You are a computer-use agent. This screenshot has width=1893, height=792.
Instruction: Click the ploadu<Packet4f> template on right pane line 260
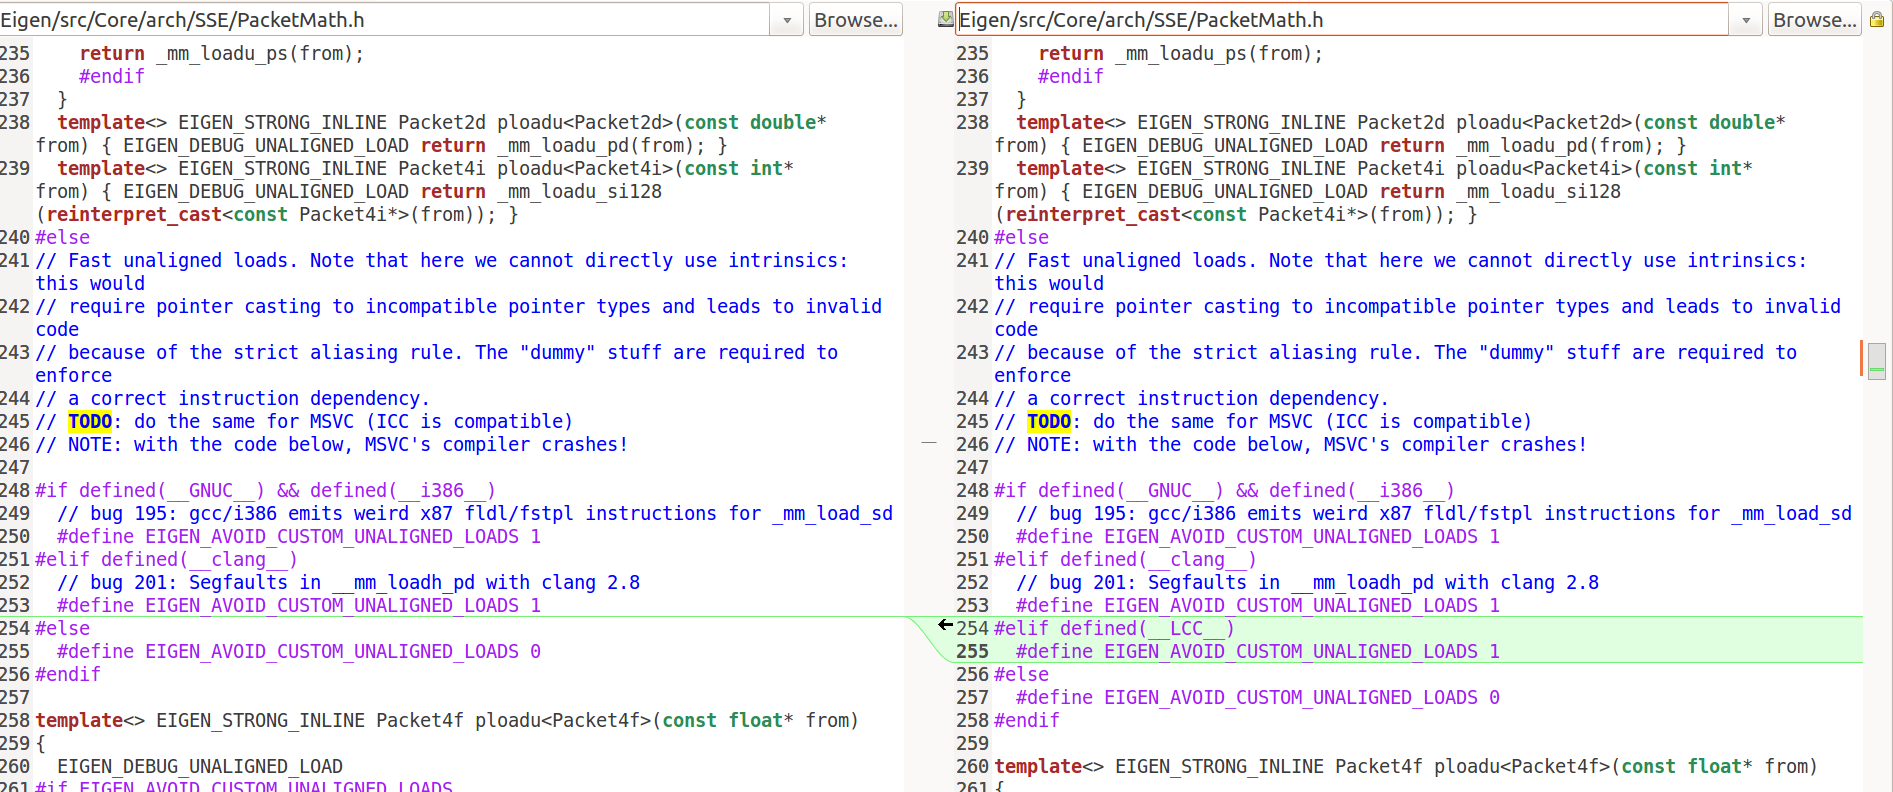(1406, 767)
